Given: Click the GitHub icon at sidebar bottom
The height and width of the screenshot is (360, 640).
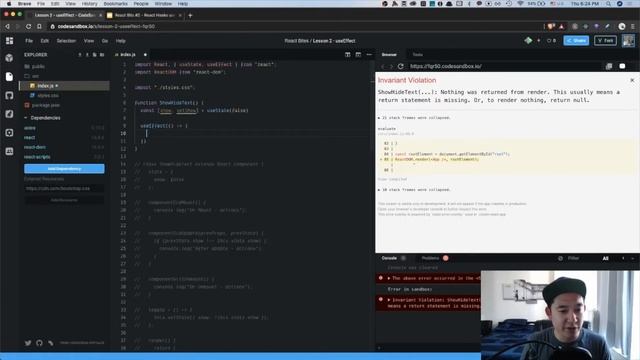Looking at the screenshot, I should pyautogui.click(x=39, y=343).
